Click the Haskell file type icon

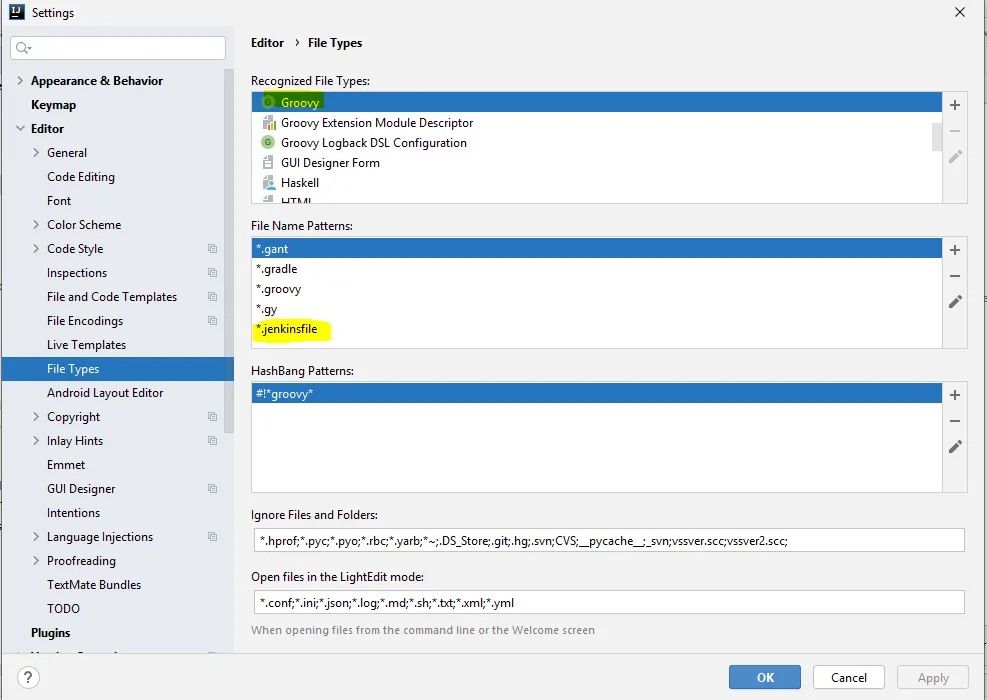tap(269, 183)
